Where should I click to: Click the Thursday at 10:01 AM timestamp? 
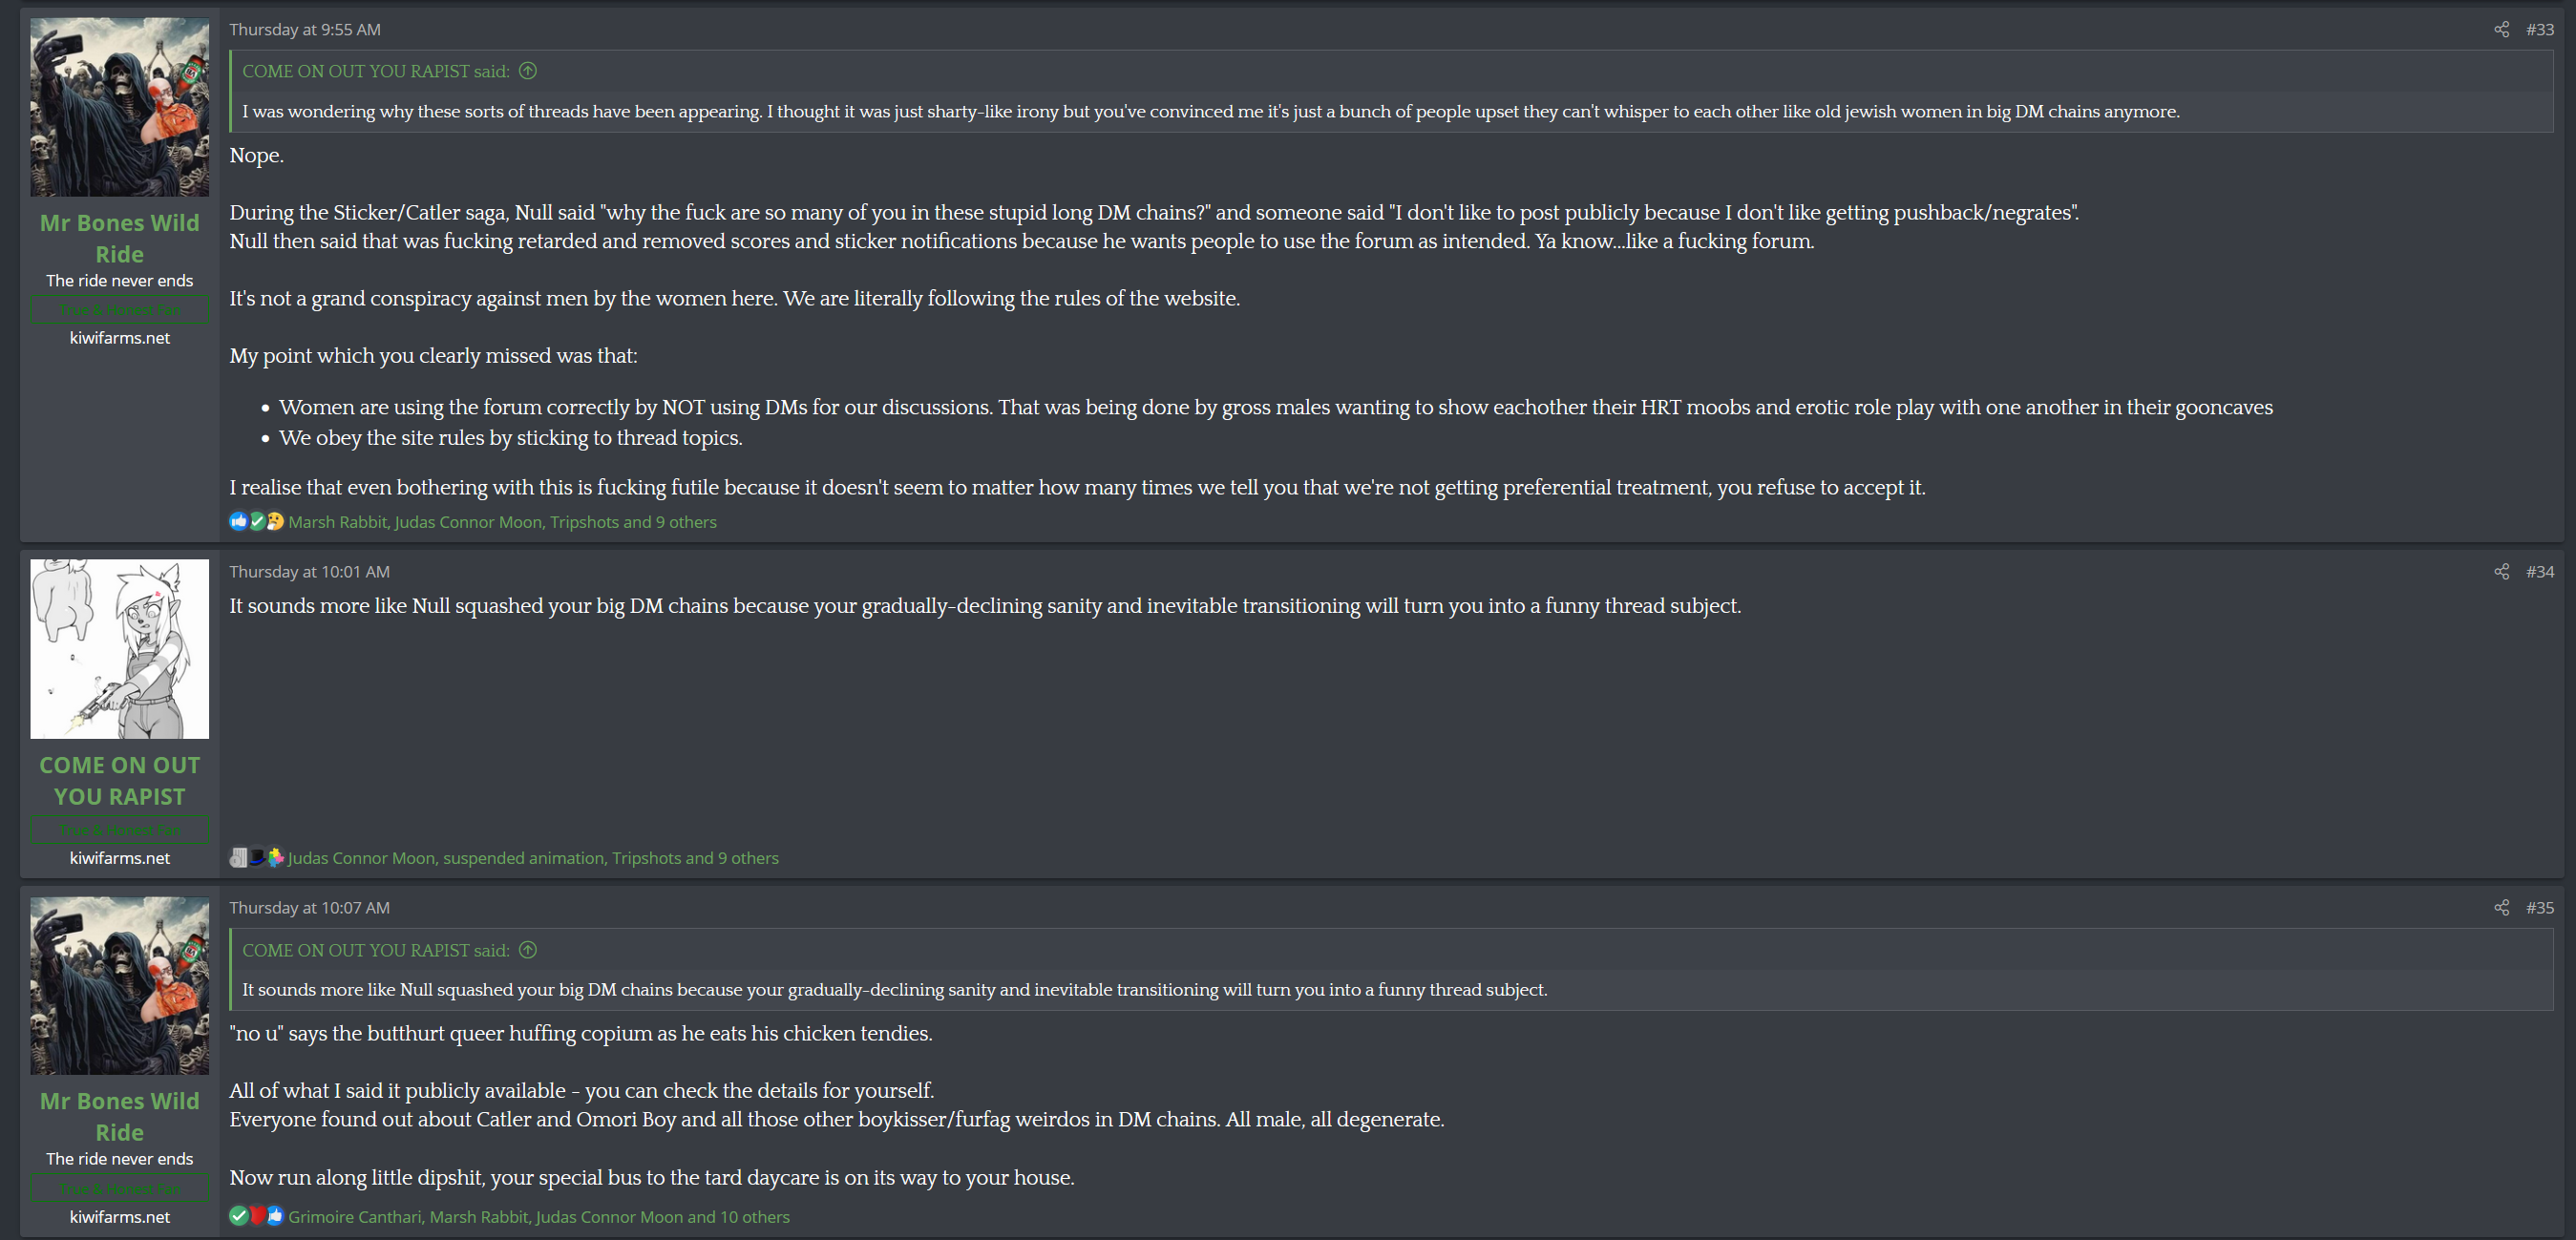click(309, 571)
